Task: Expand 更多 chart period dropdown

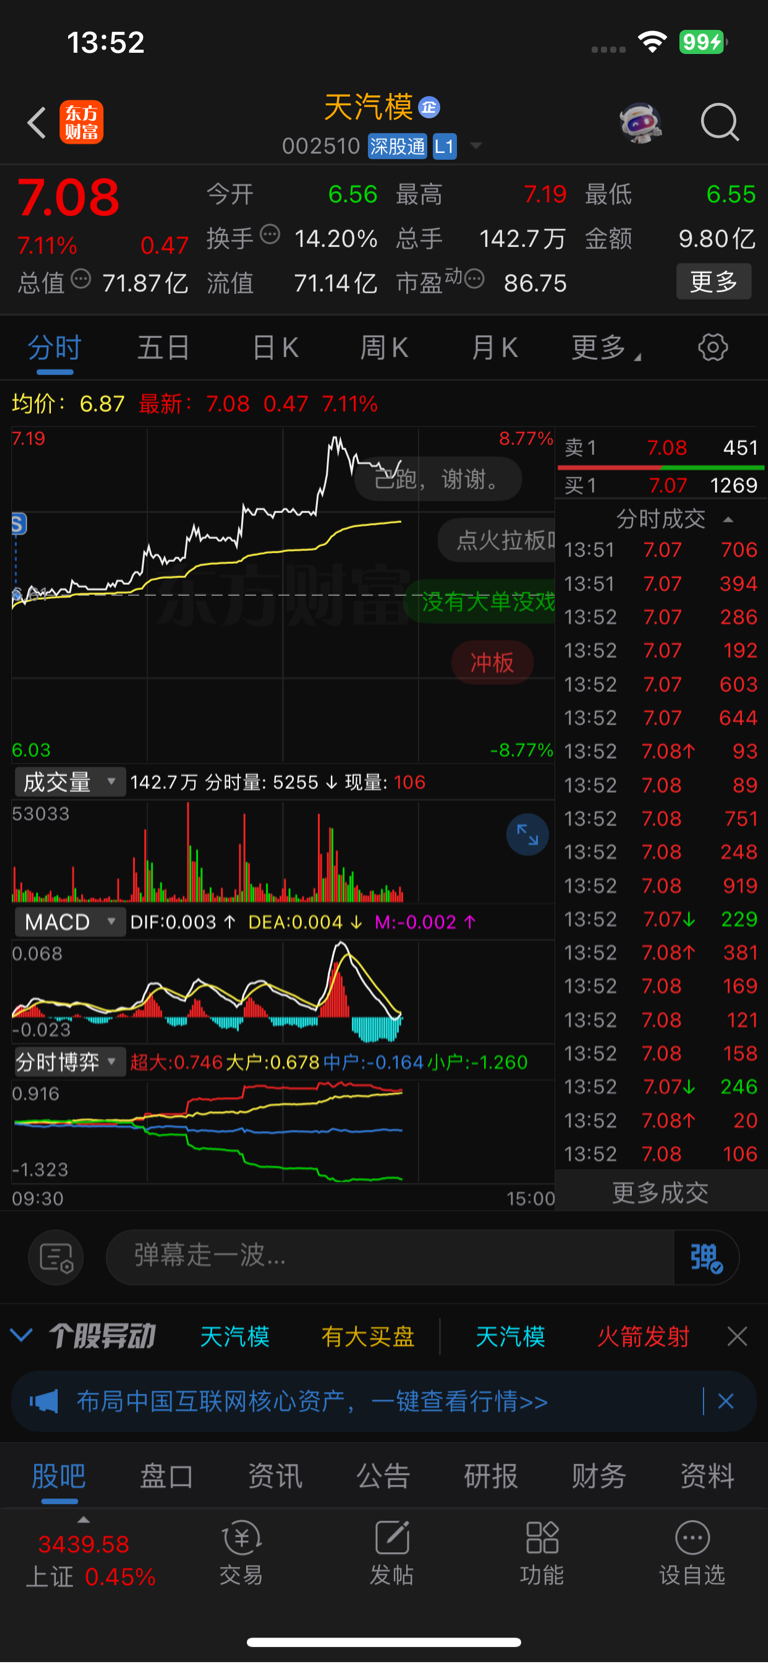Action: (606, 348)
